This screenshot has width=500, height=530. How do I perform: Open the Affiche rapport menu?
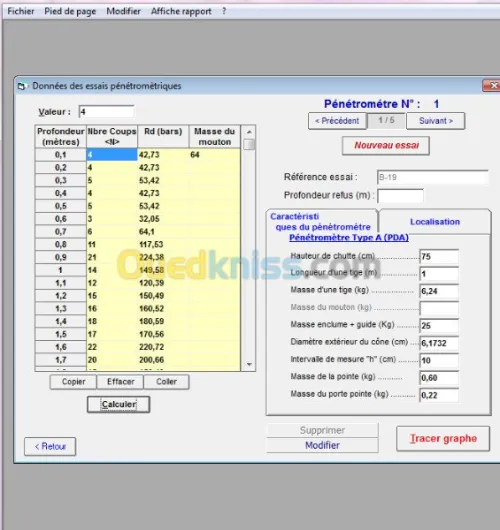[x=181, y=11]
